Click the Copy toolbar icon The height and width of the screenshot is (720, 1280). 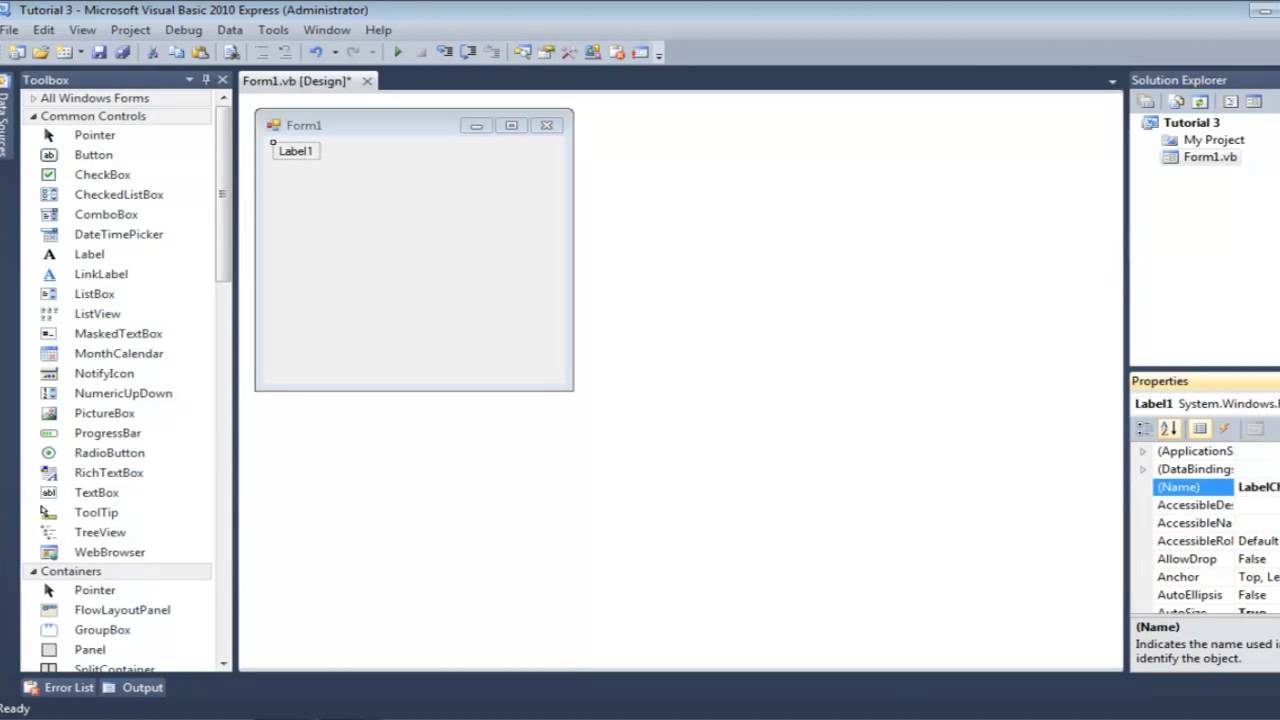[176, 52]
